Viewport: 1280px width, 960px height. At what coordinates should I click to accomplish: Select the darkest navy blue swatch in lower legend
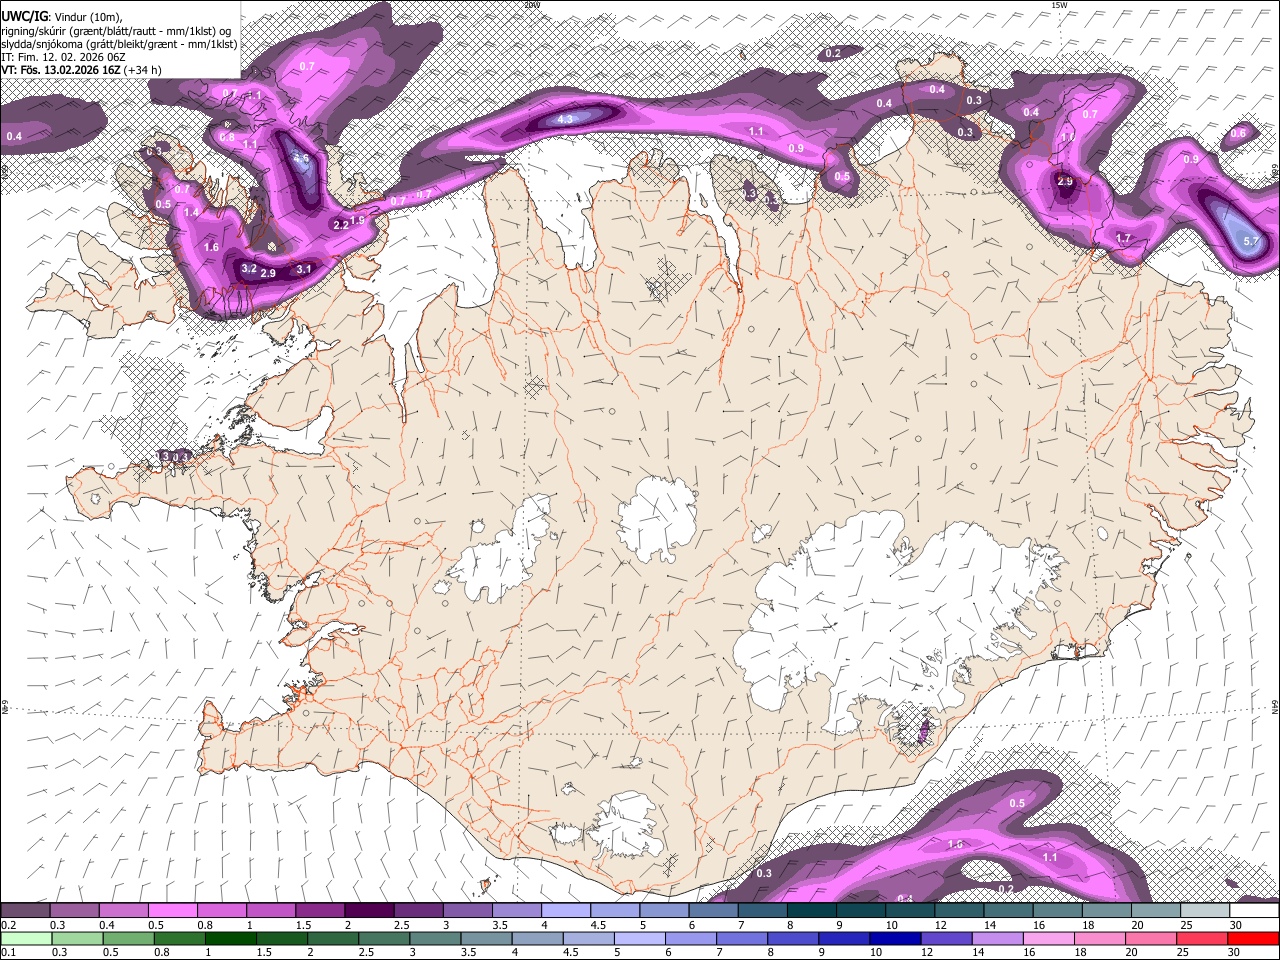point(893,938)
